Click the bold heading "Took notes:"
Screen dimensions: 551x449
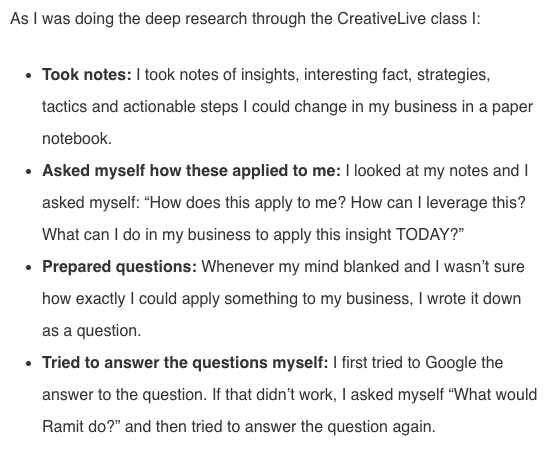click(87, 75)
